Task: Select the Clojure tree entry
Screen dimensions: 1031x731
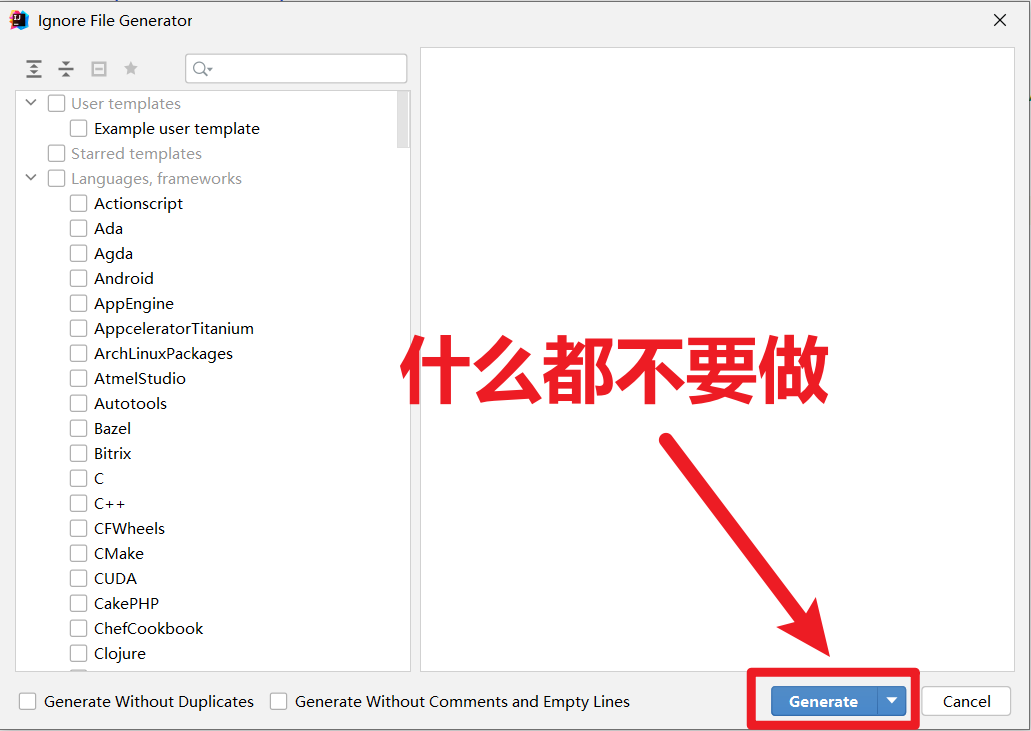Action: [x=120, y=653]
